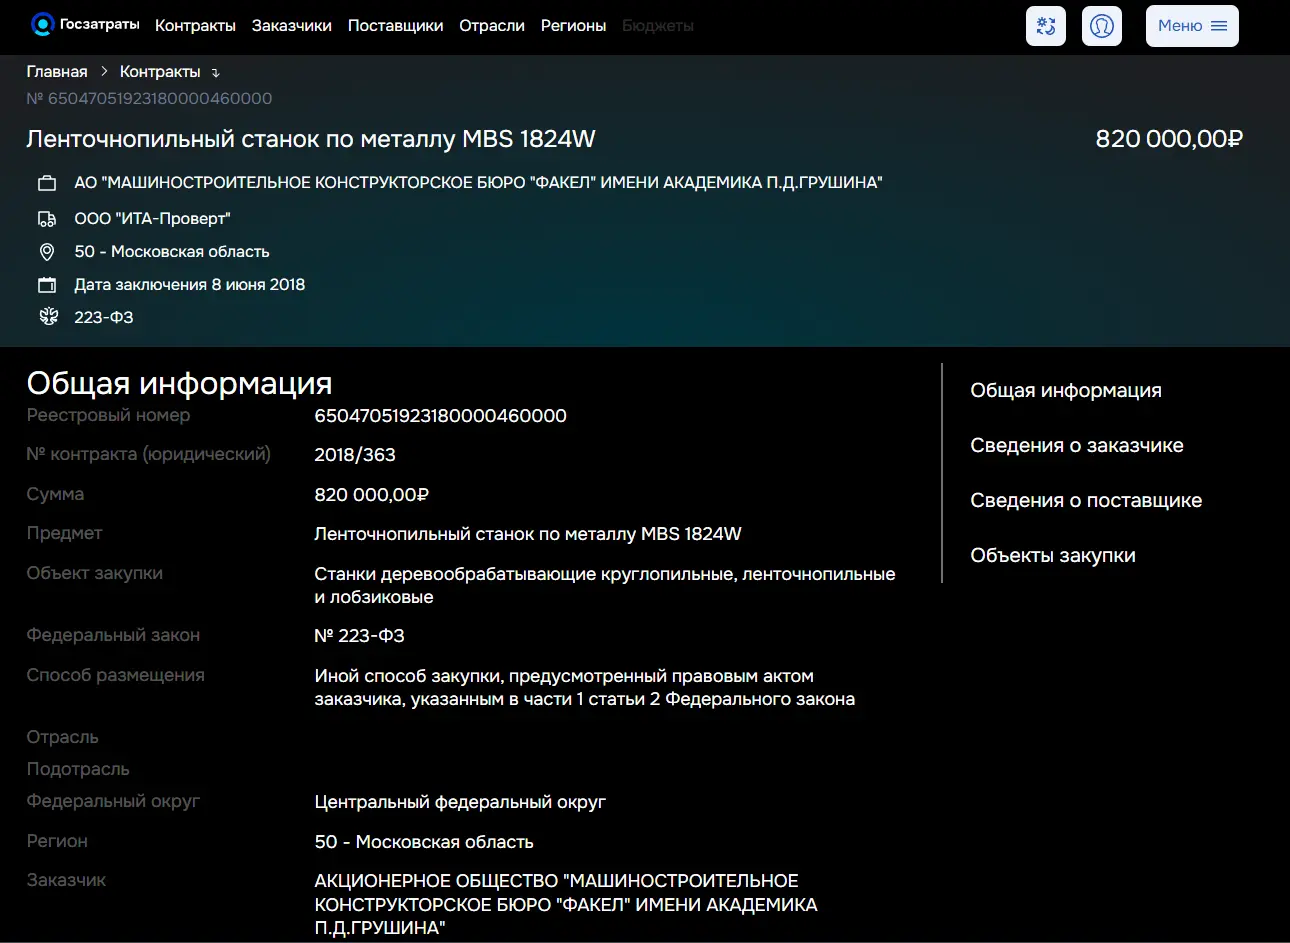
Task: Jump to Объекты закупки section
Action: pyautogui.click(x=1053, y=556)
